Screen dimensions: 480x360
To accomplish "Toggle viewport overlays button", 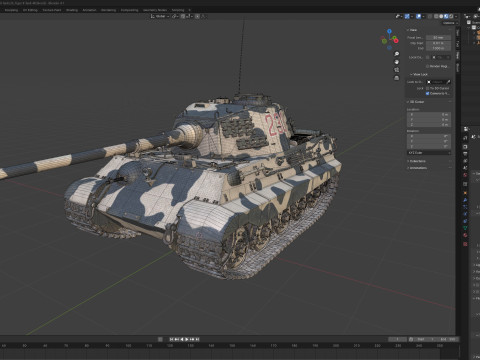I will point(419,16).
